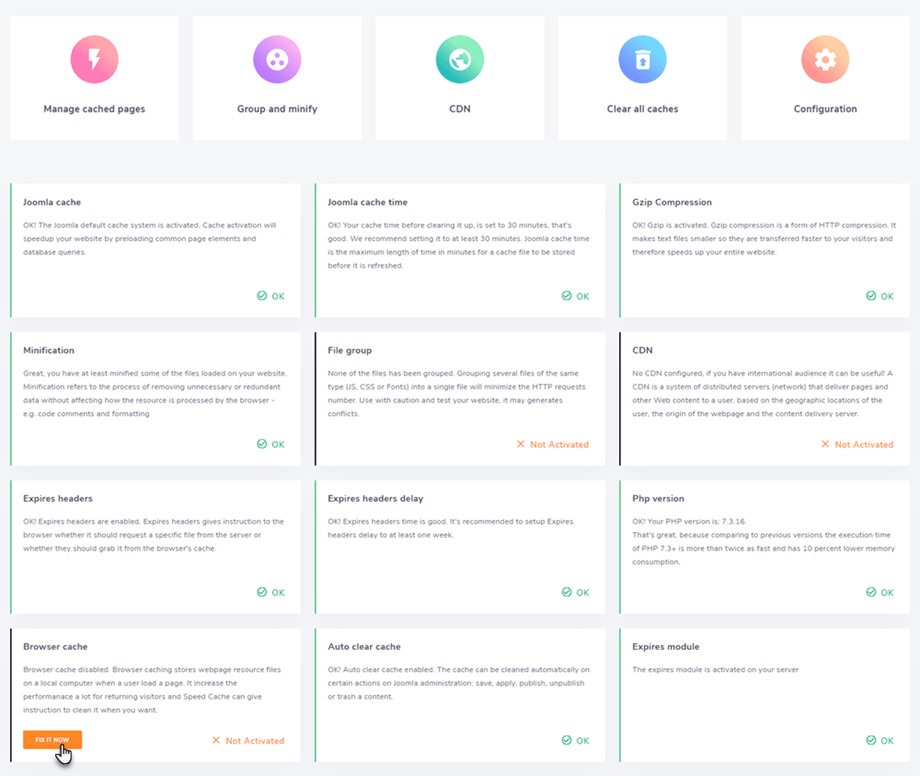Click the Joomla cache time card title
The height and width of the screenshot is (776, 920).
coord(367,202)
